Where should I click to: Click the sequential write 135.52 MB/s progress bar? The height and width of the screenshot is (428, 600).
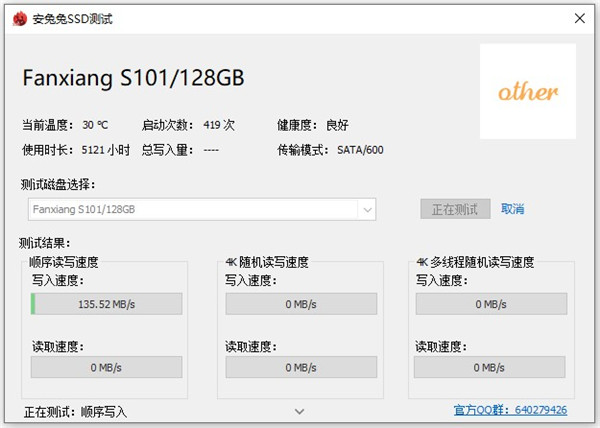pos(106,304)
